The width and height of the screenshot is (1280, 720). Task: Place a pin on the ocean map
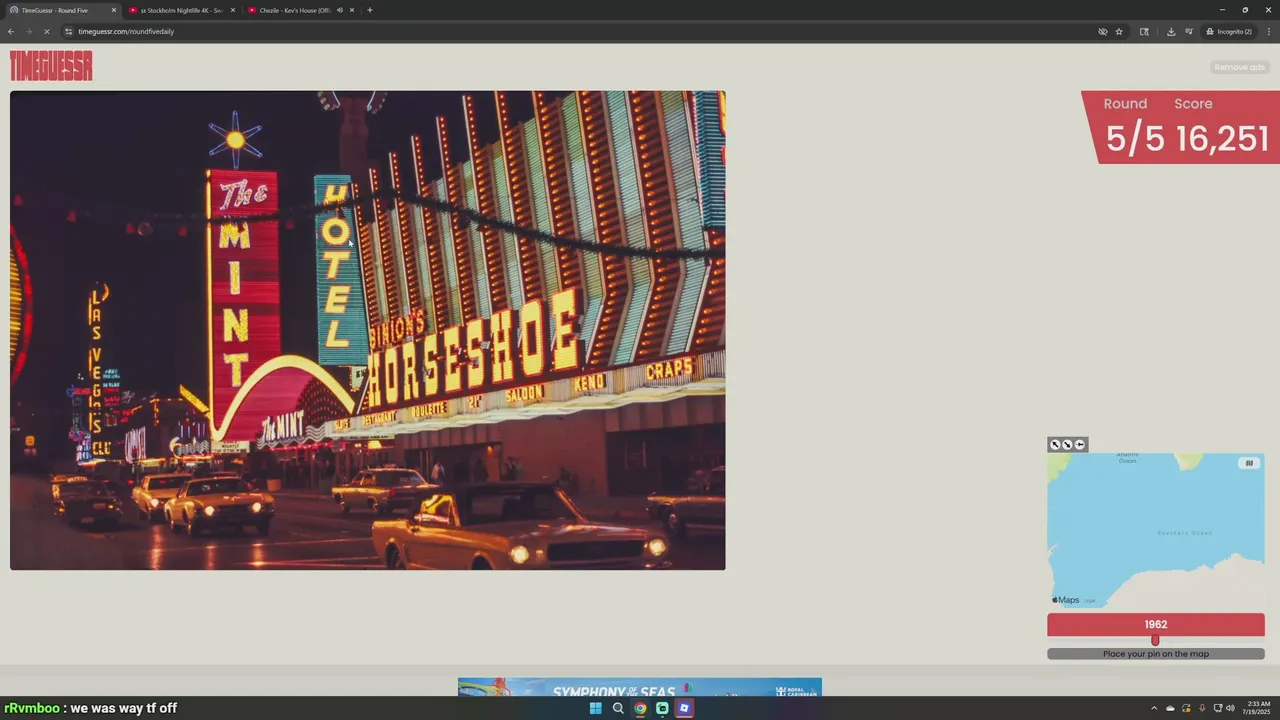click(x=1156, y=530)
